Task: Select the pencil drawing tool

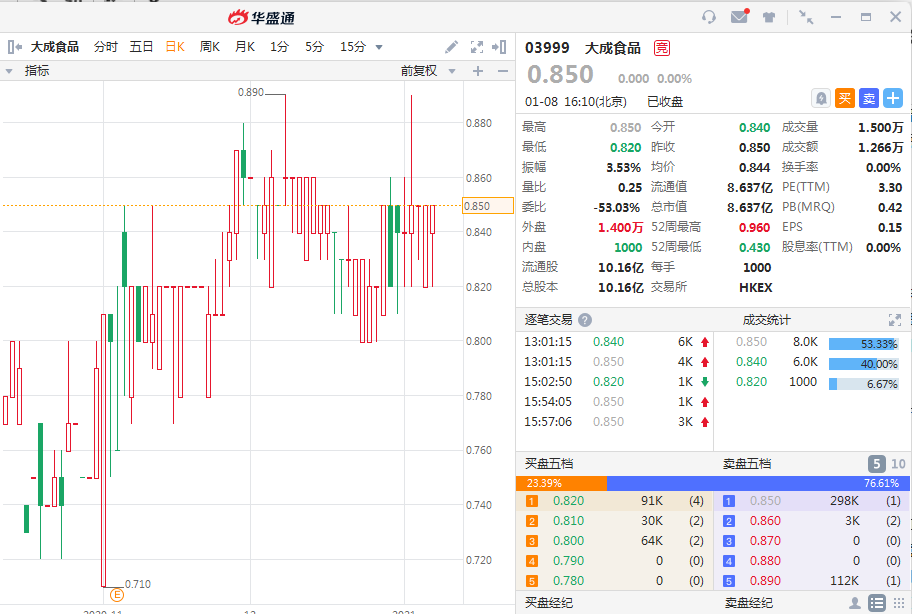Action: (452, 47)
